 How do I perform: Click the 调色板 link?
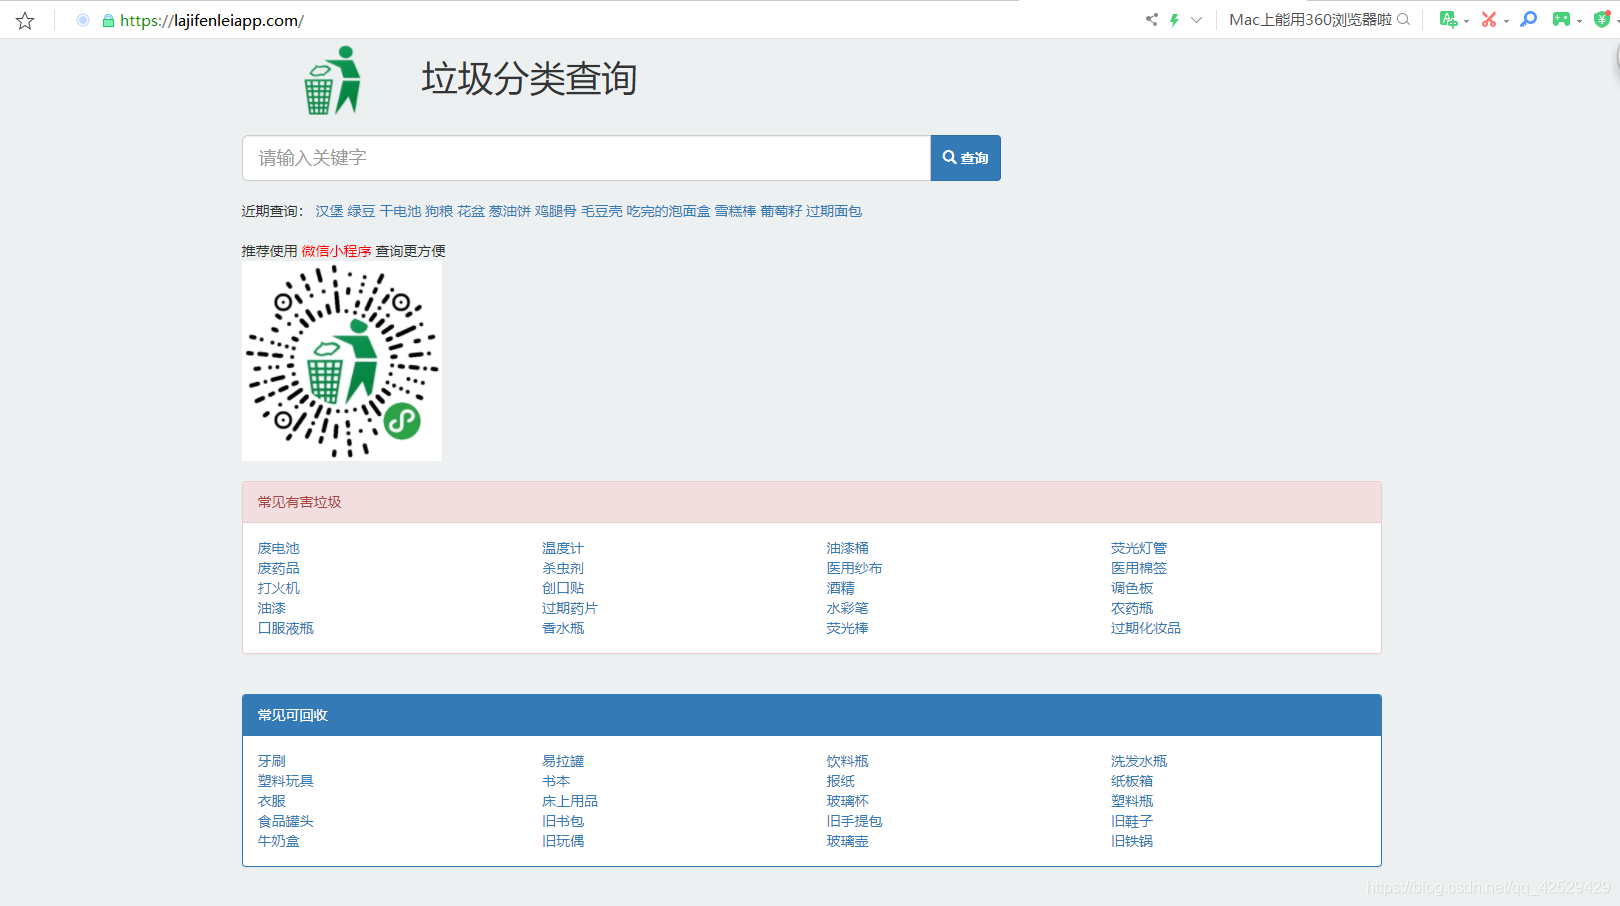coord(1132,588)
